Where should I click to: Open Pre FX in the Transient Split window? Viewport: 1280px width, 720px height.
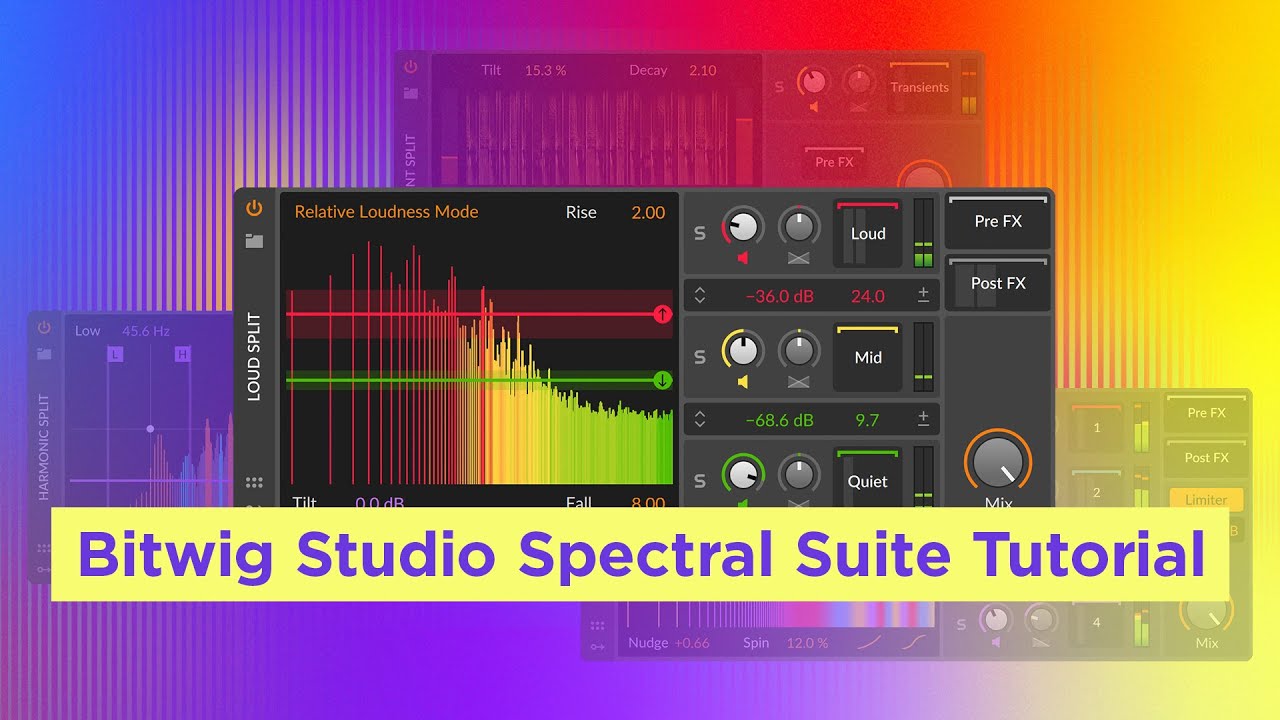(834, 162)
